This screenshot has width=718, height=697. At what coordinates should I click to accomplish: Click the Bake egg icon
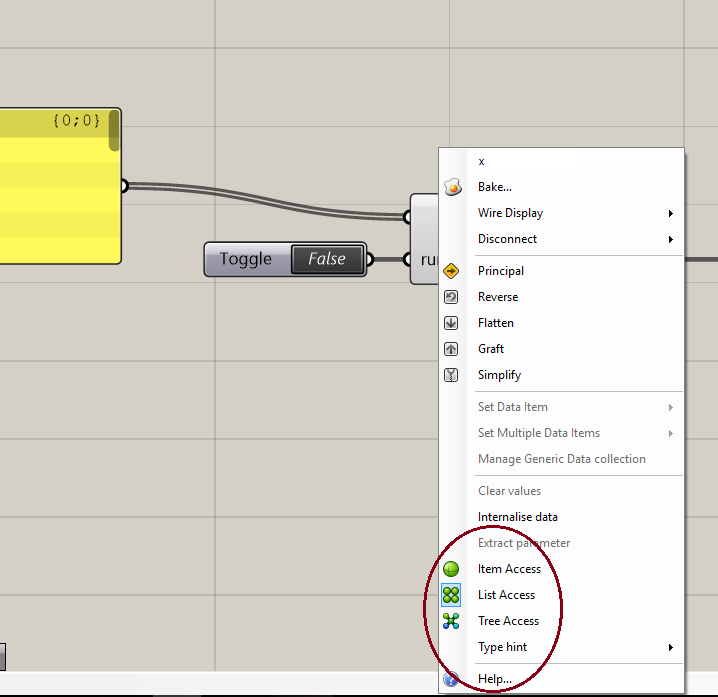tap(452, 187)
